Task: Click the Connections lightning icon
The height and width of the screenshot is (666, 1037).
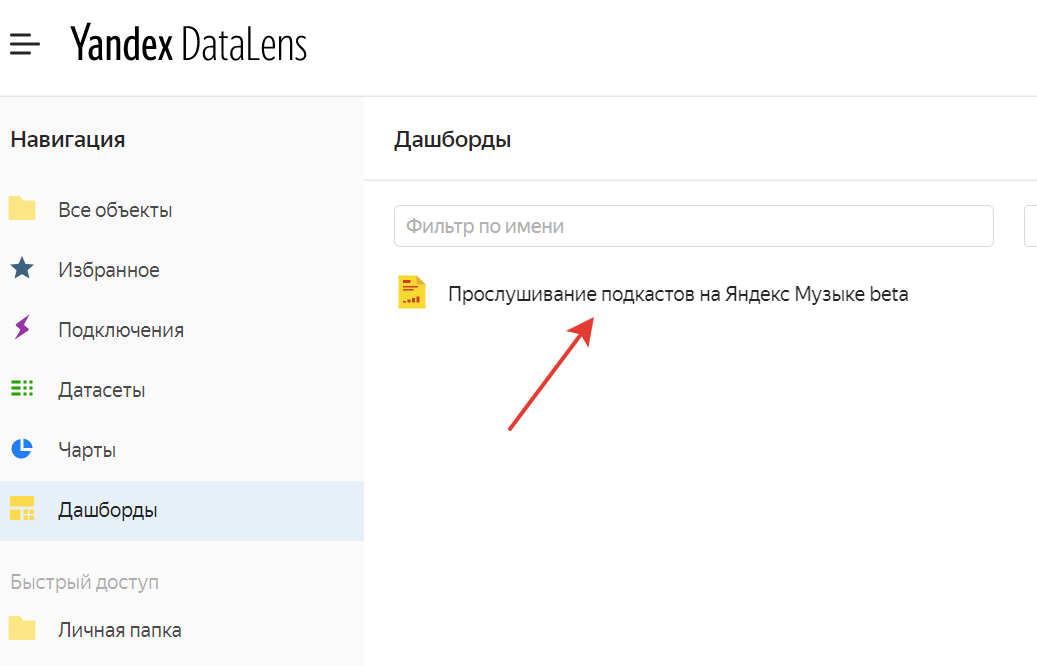Action: click(x=22, y=328)
